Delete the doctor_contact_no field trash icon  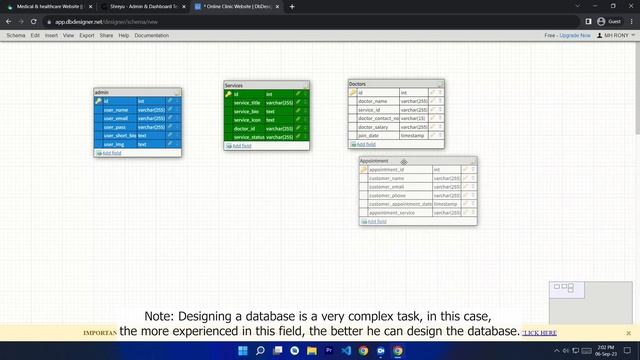coord(440,118)
